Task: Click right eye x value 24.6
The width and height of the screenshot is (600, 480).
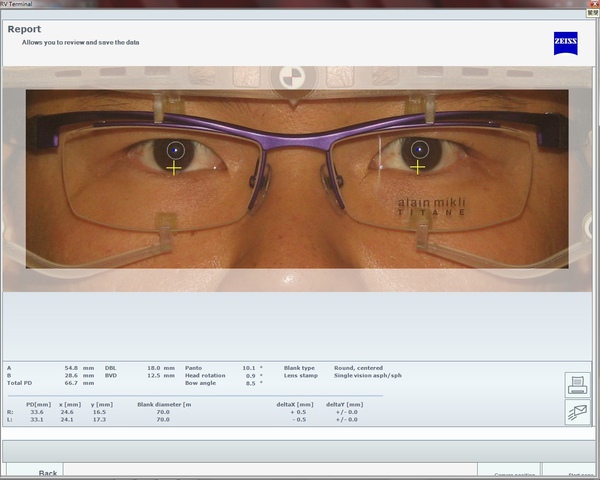Action: point(67,412)
